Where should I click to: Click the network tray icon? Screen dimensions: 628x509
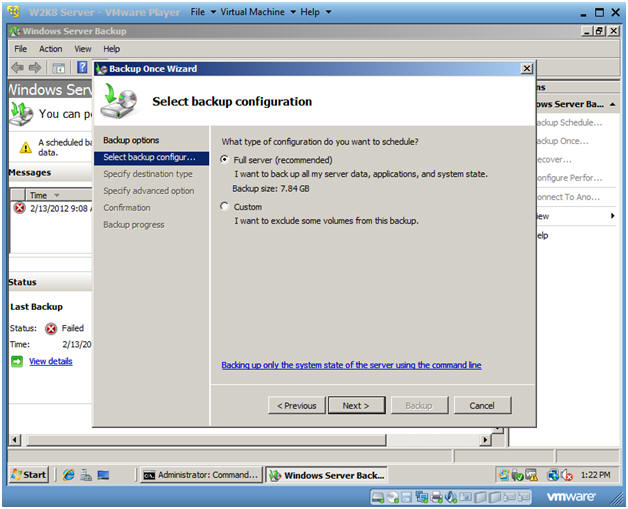553,475
